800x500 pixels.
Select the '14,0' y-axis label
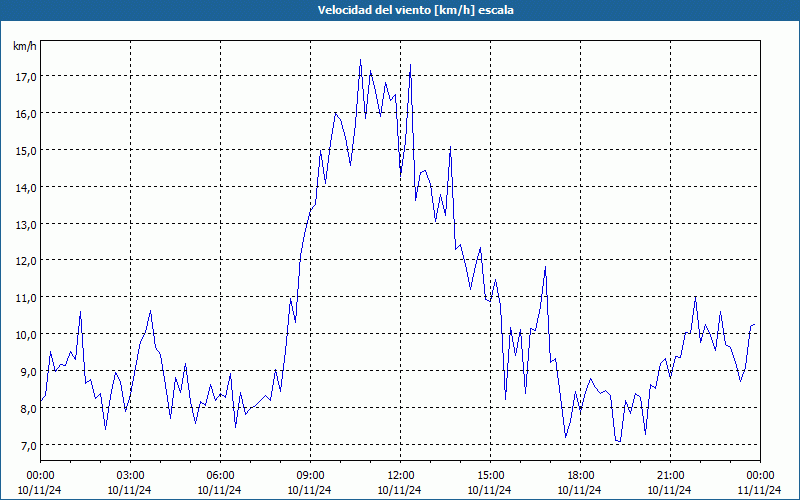point(26,188)
